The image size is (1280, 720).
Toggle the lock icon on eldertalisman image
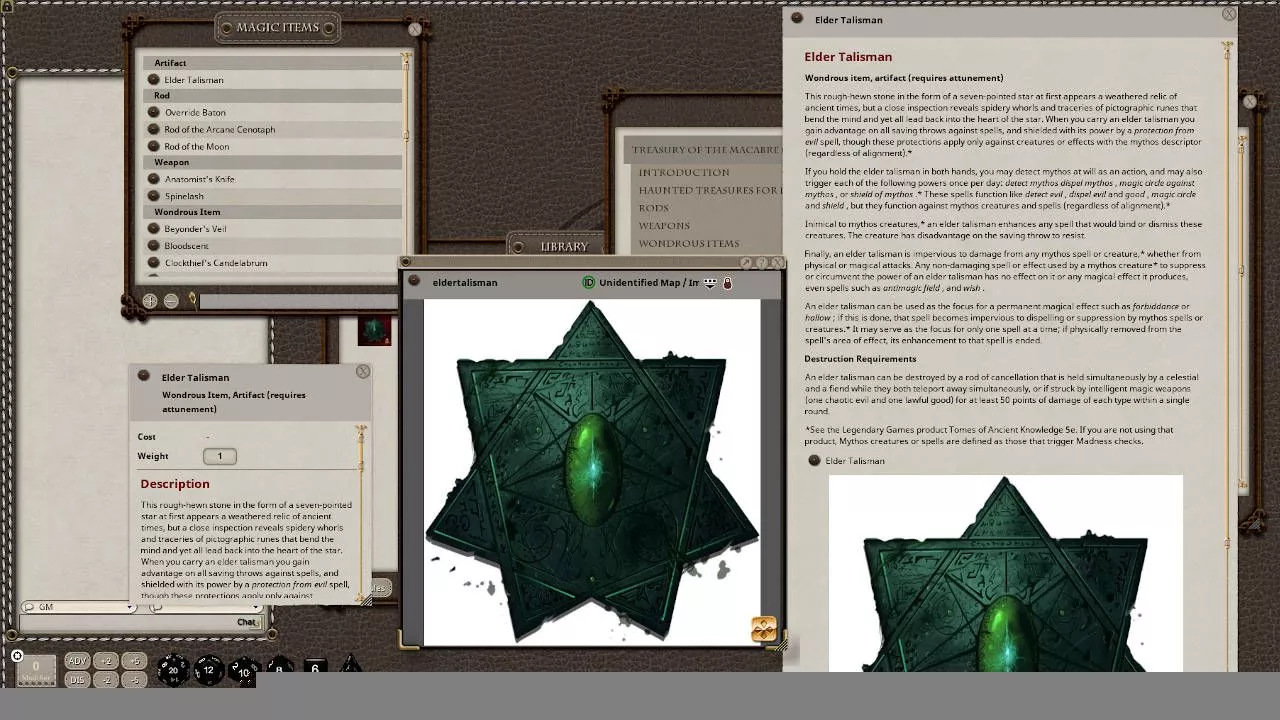[728, 283]
